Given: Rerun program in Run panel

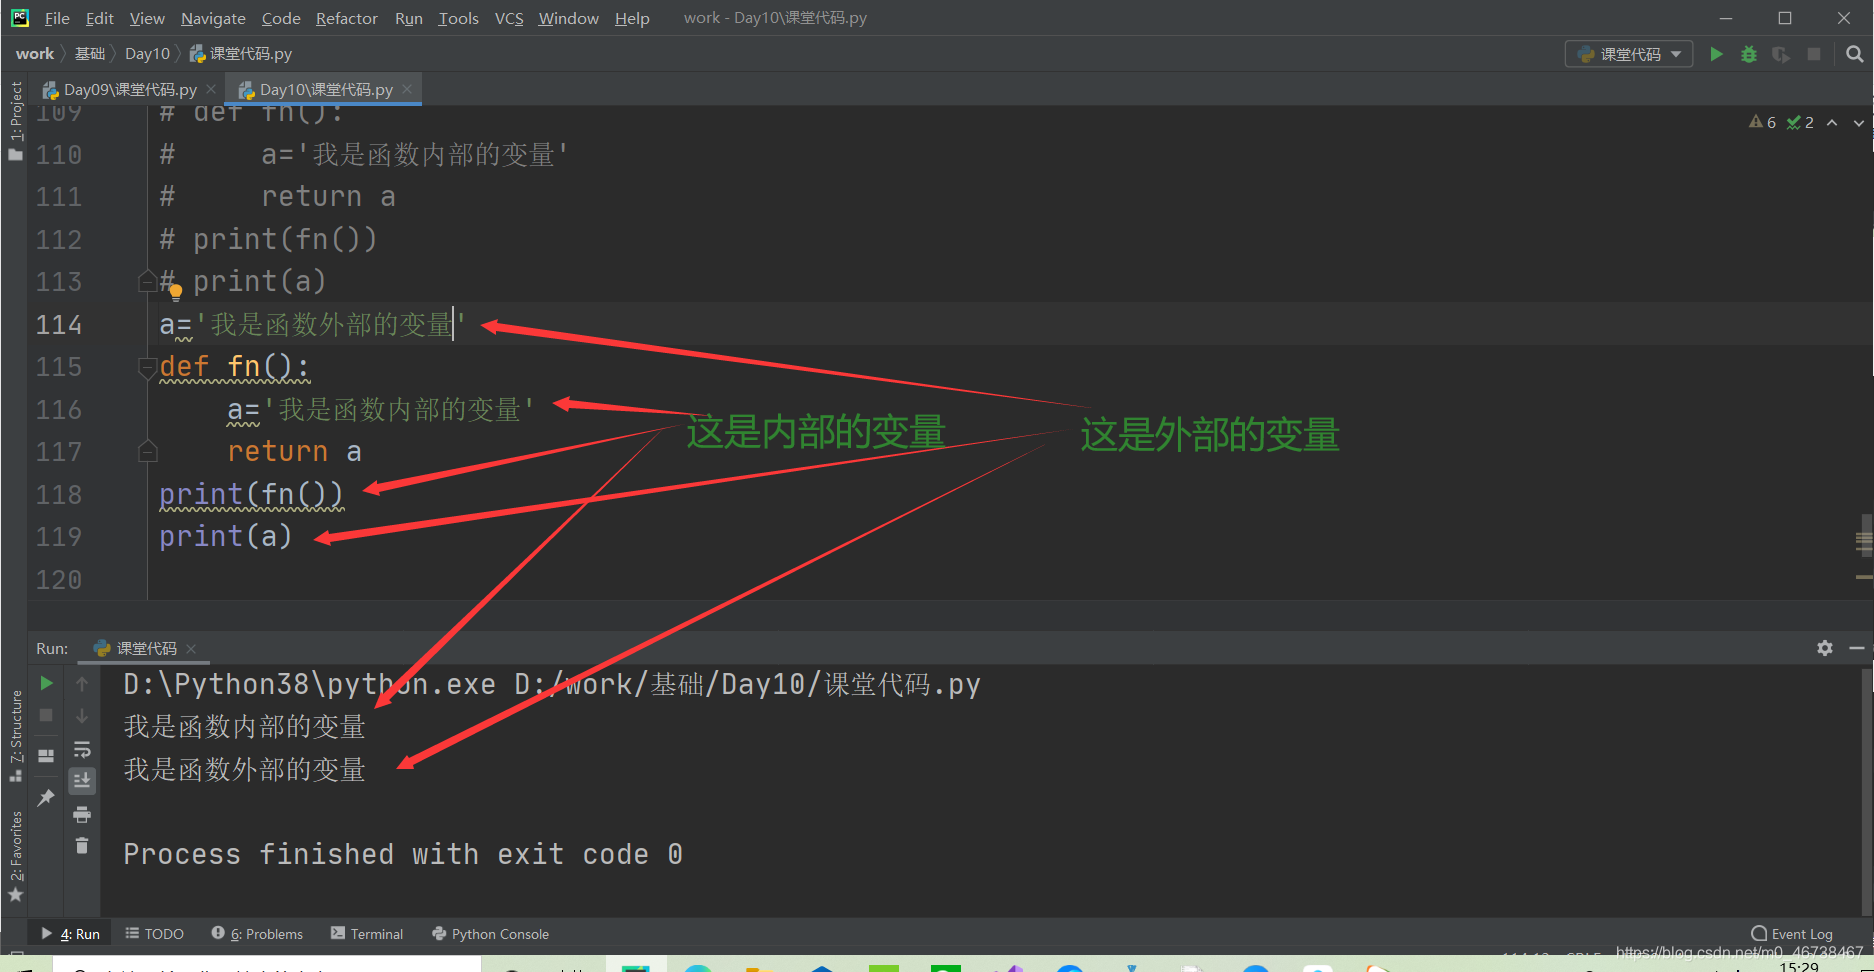Looking at the screenshot, I should click(x=46, y=683).
